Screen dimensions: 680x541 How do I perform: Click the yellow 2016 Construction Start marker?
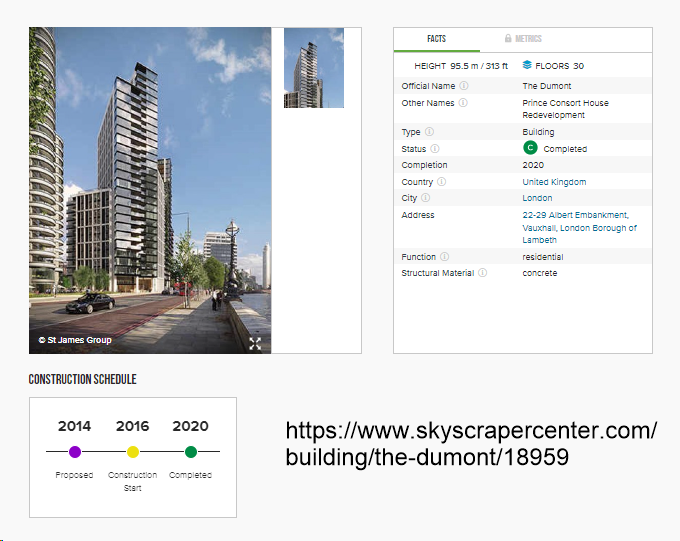133,452
